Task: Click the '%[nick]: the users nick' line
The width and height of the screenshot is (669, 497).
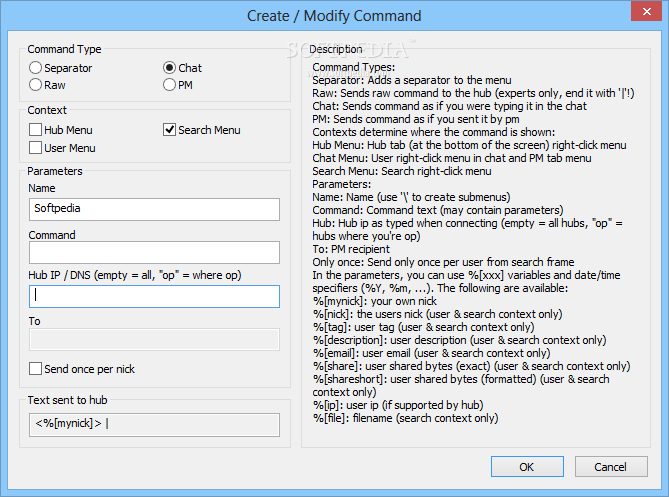Action: pyautogui.click(x=437, y=314)
